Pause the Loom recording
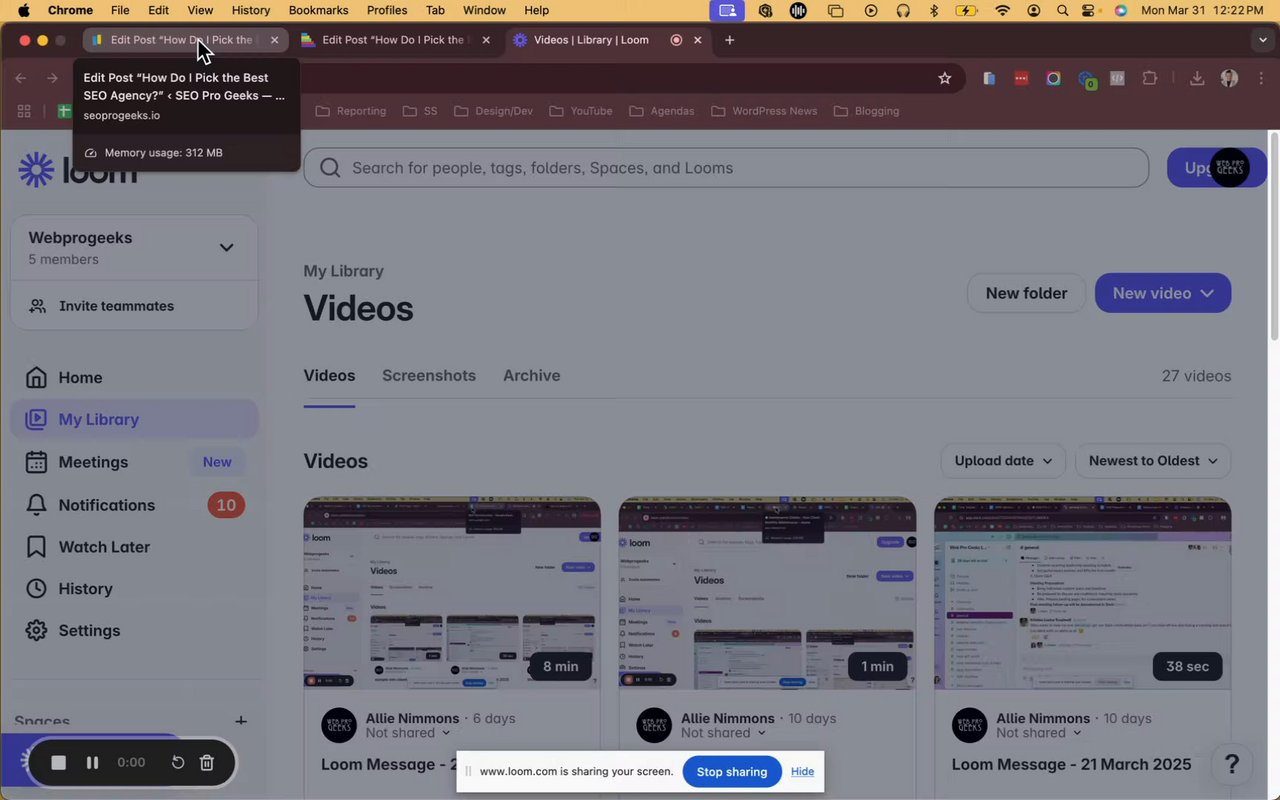1280x800 pixels. [92, 763]
